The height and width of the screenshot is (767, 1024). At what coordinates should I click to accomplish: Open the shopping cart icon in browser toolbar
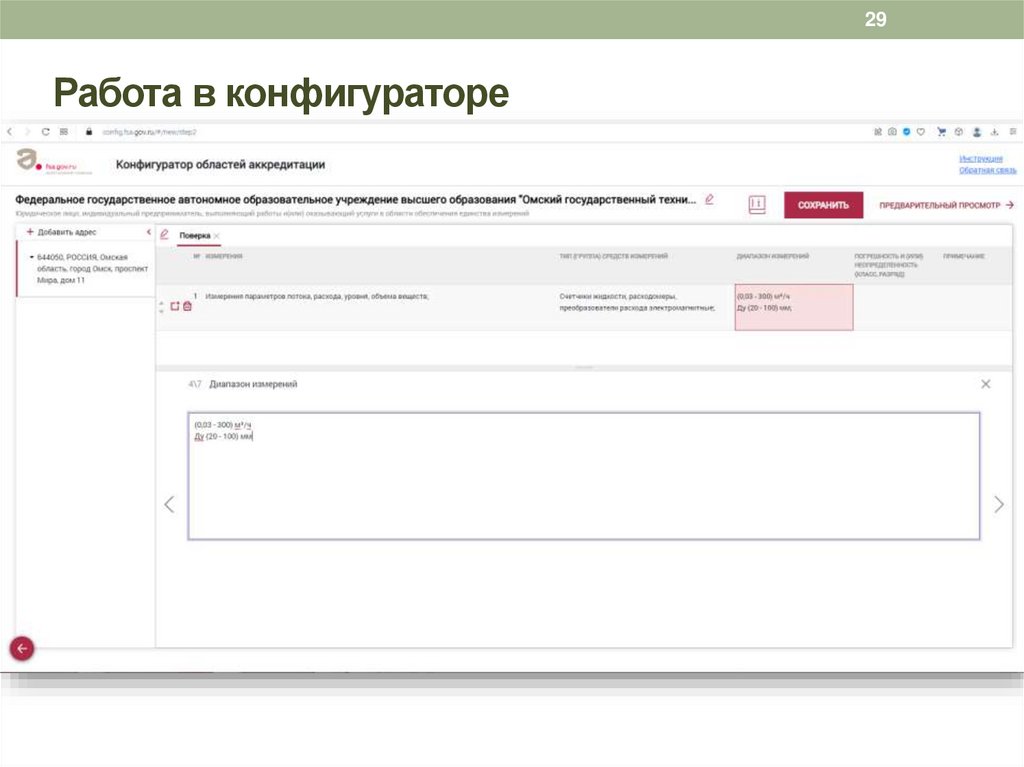[941, 131]
